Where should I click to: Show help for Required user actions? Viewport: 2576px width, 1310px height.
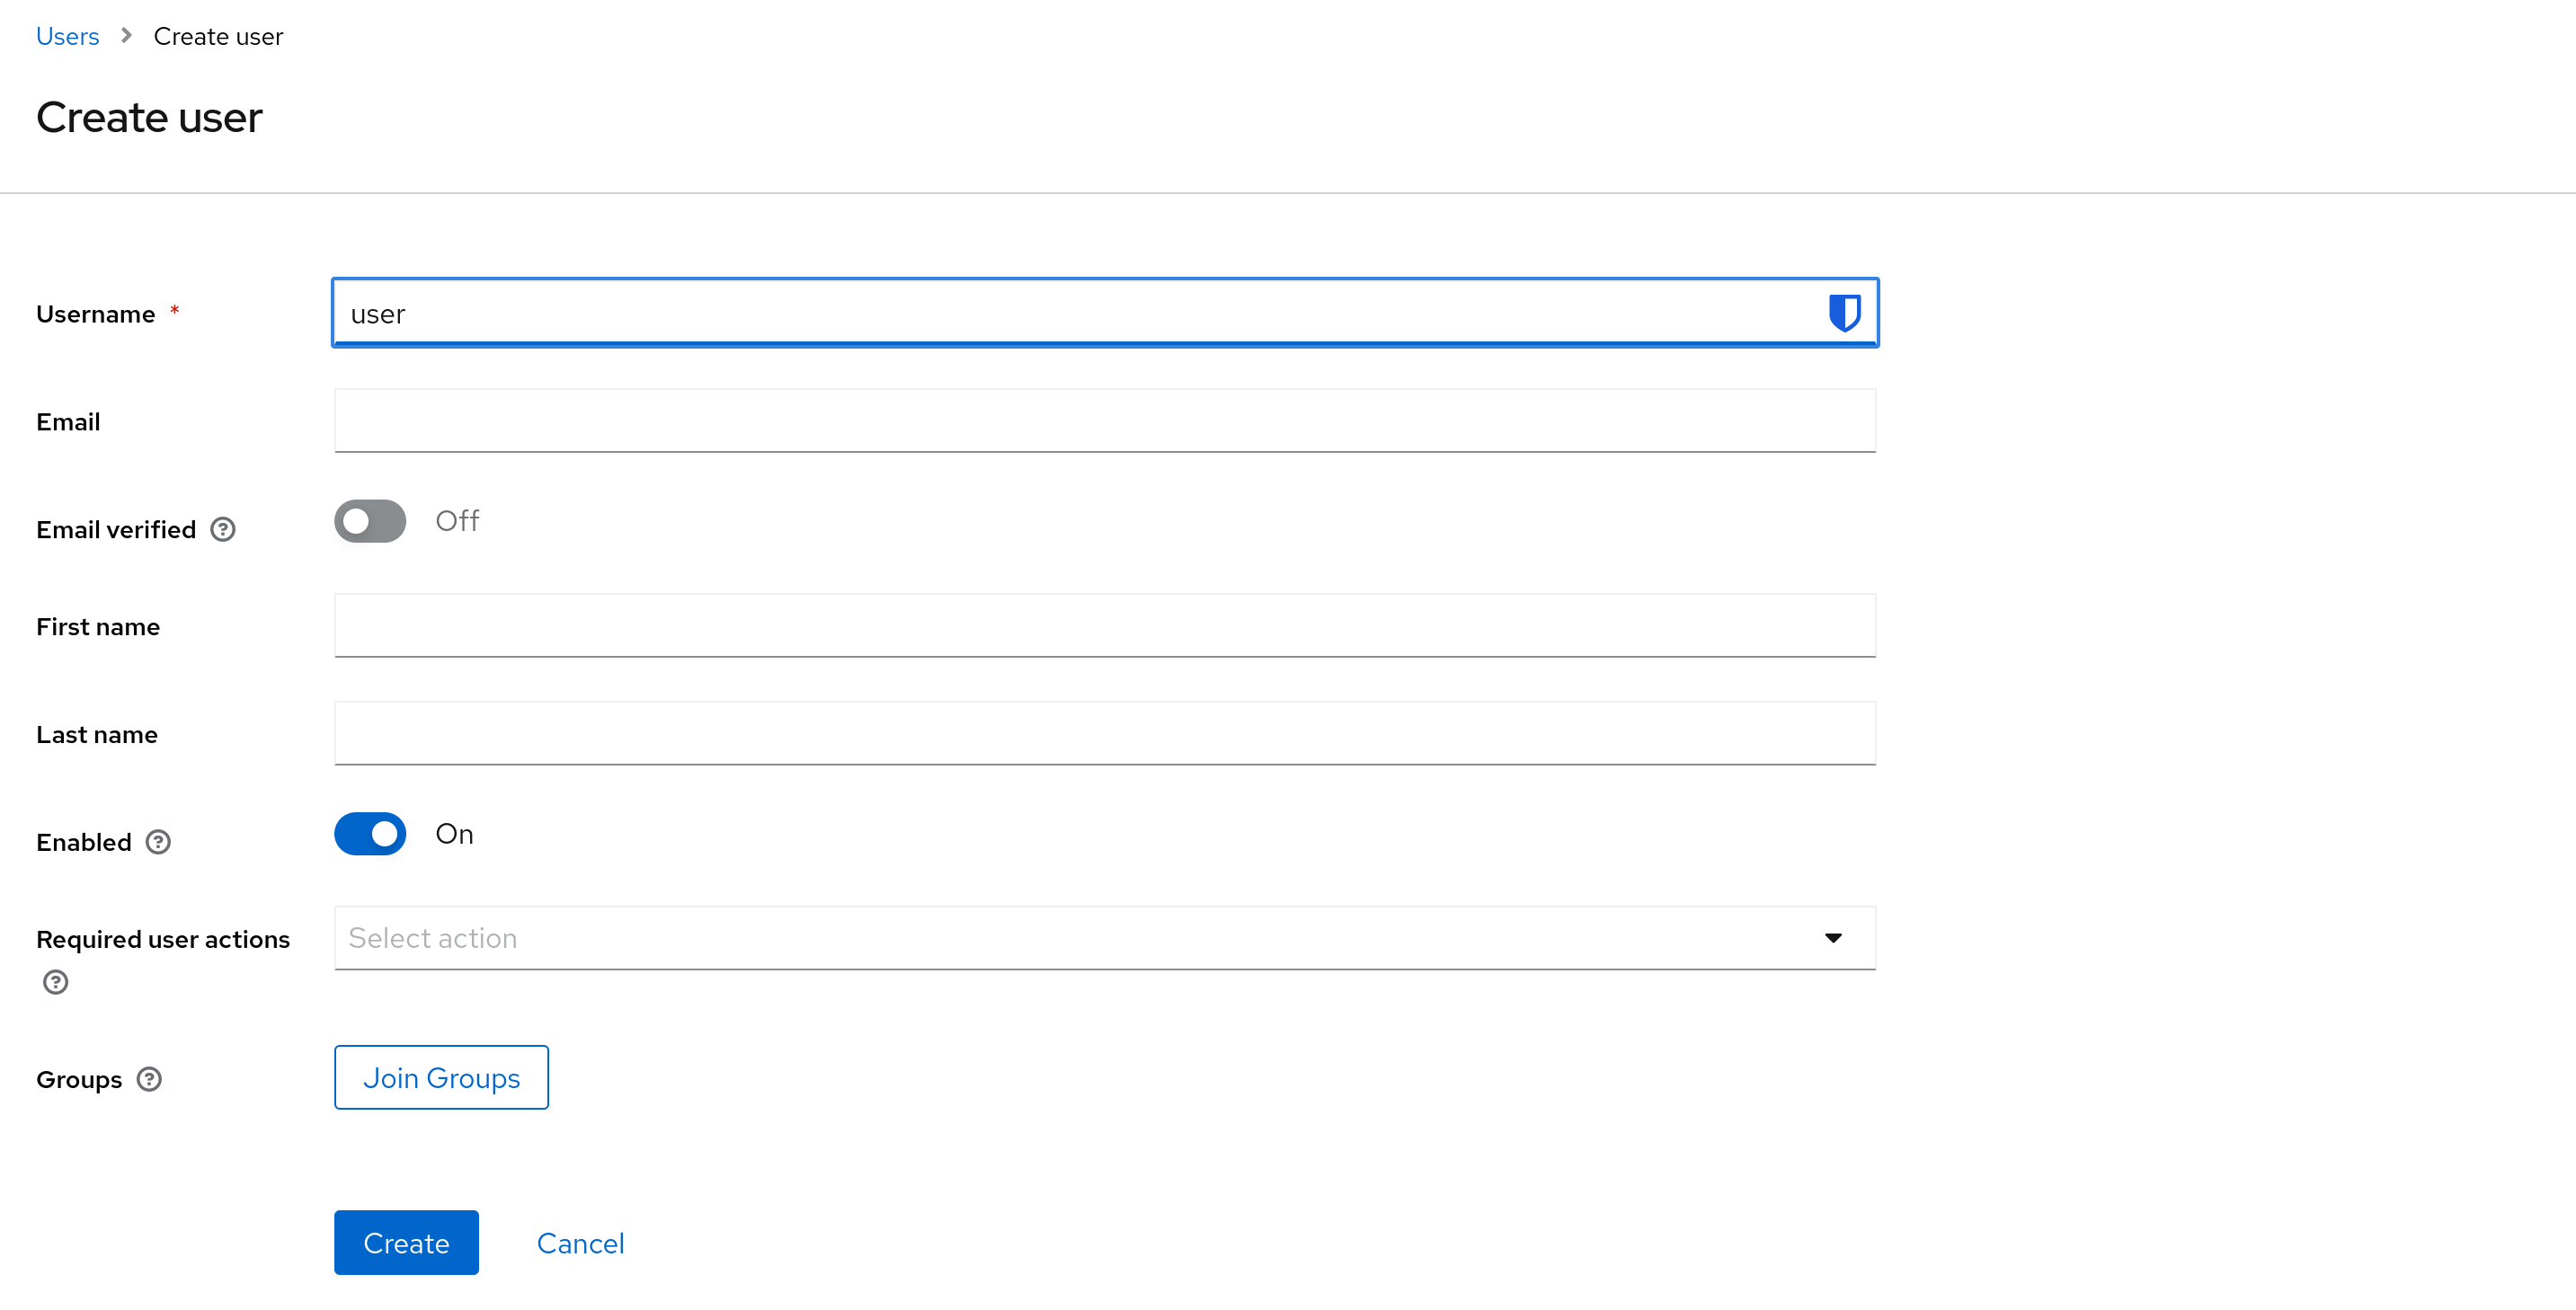(56, 982)
